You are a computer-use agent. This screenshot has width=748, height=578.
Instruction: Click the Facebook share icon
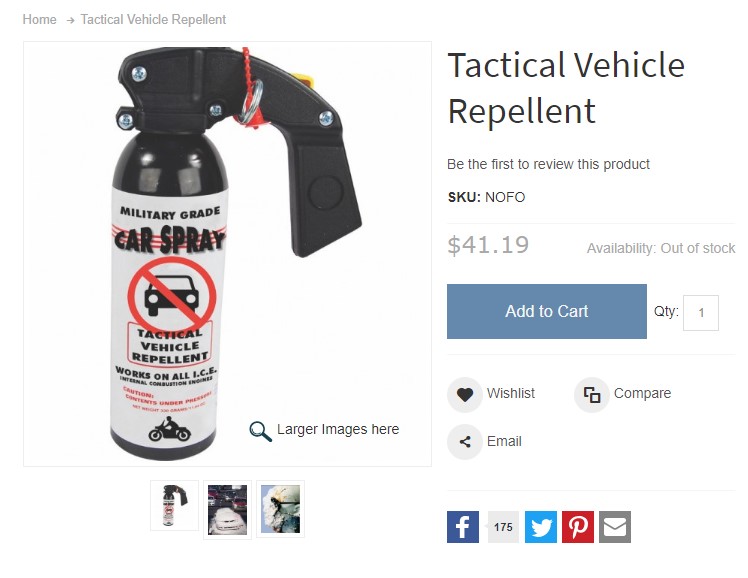pos(463,527)
